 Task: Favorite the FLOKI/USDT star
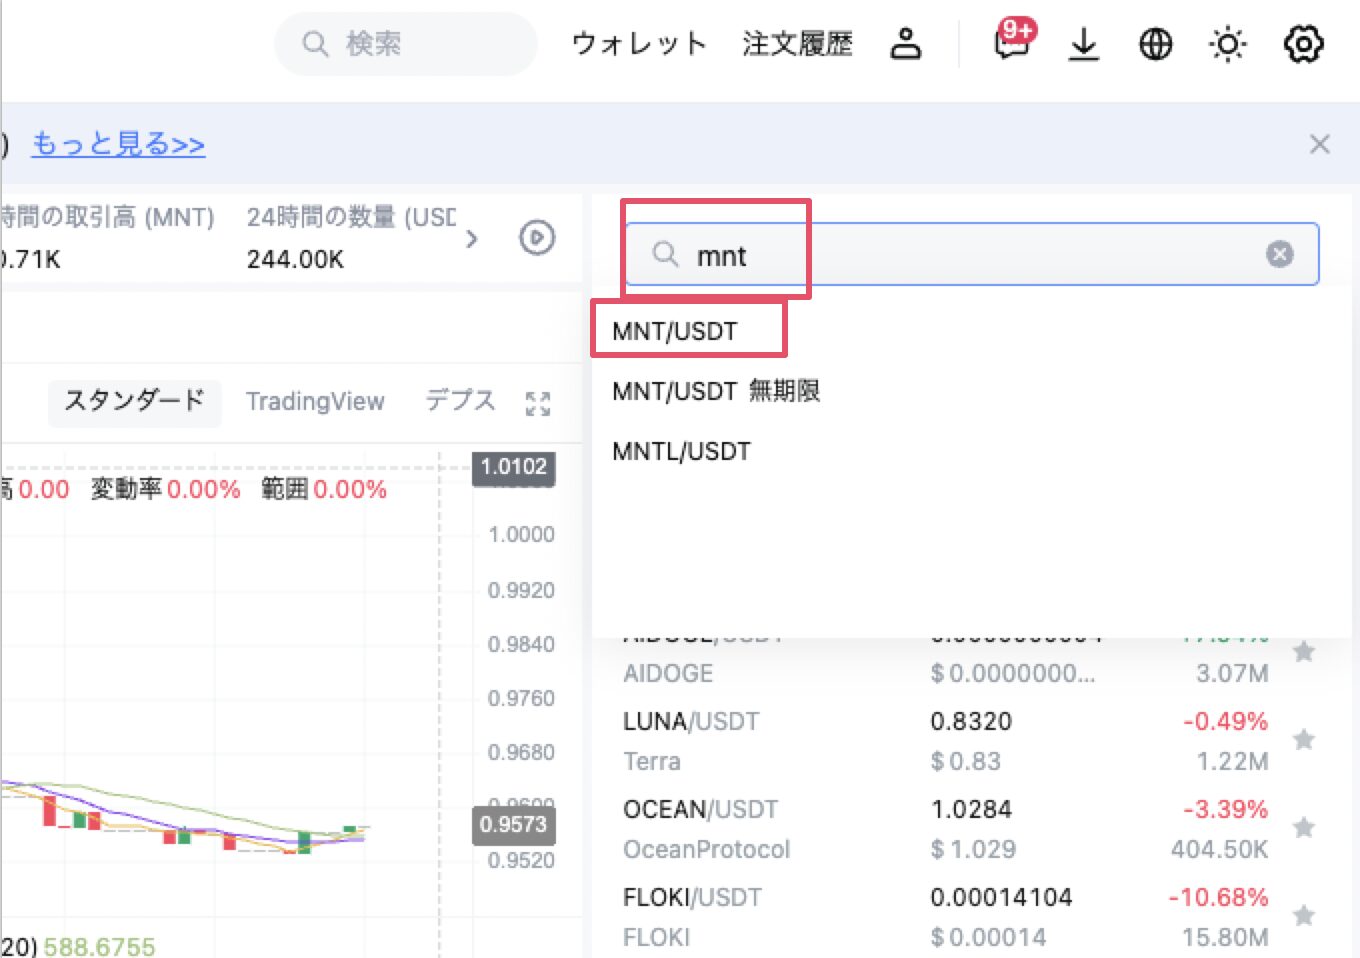point(1303,916)
